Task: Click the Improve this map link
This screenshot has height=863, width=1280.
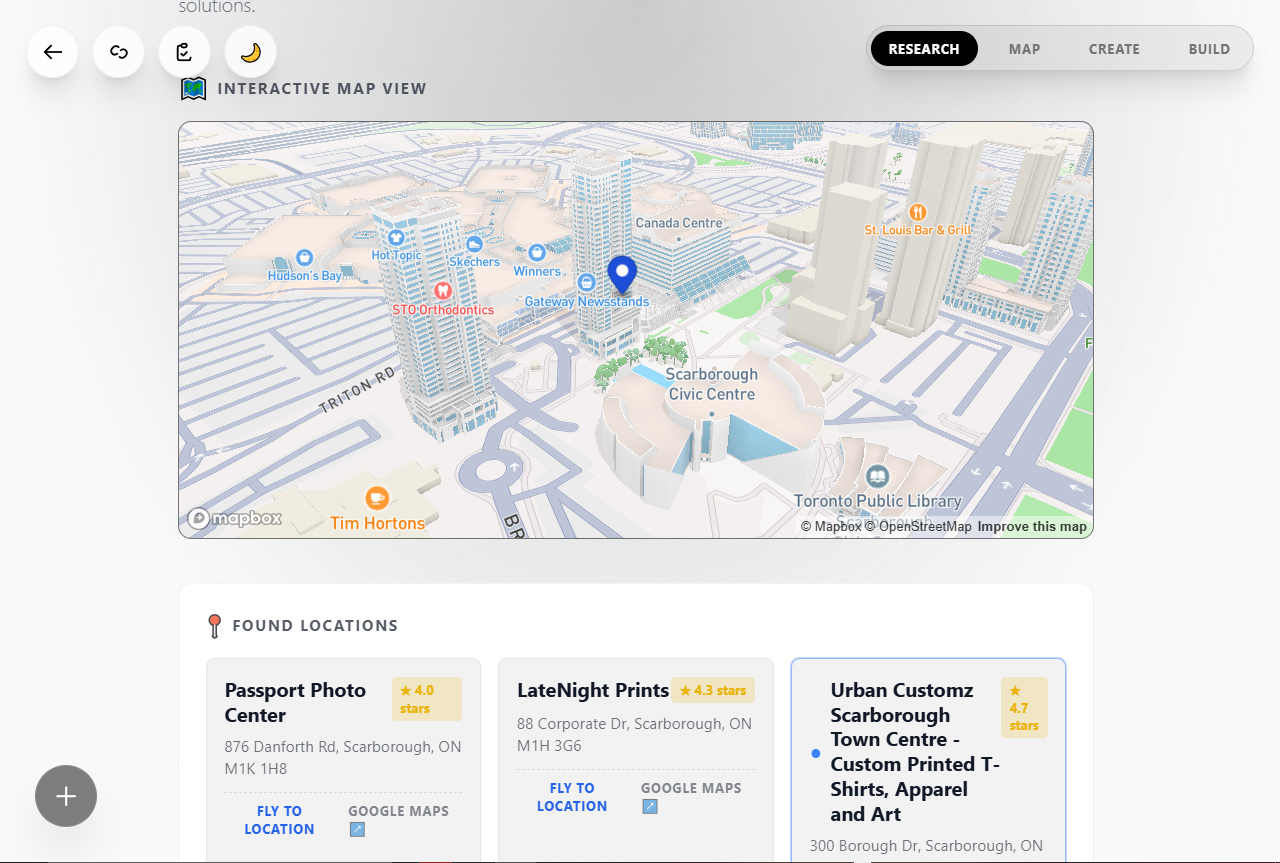Action: [x=1032, y=527]
